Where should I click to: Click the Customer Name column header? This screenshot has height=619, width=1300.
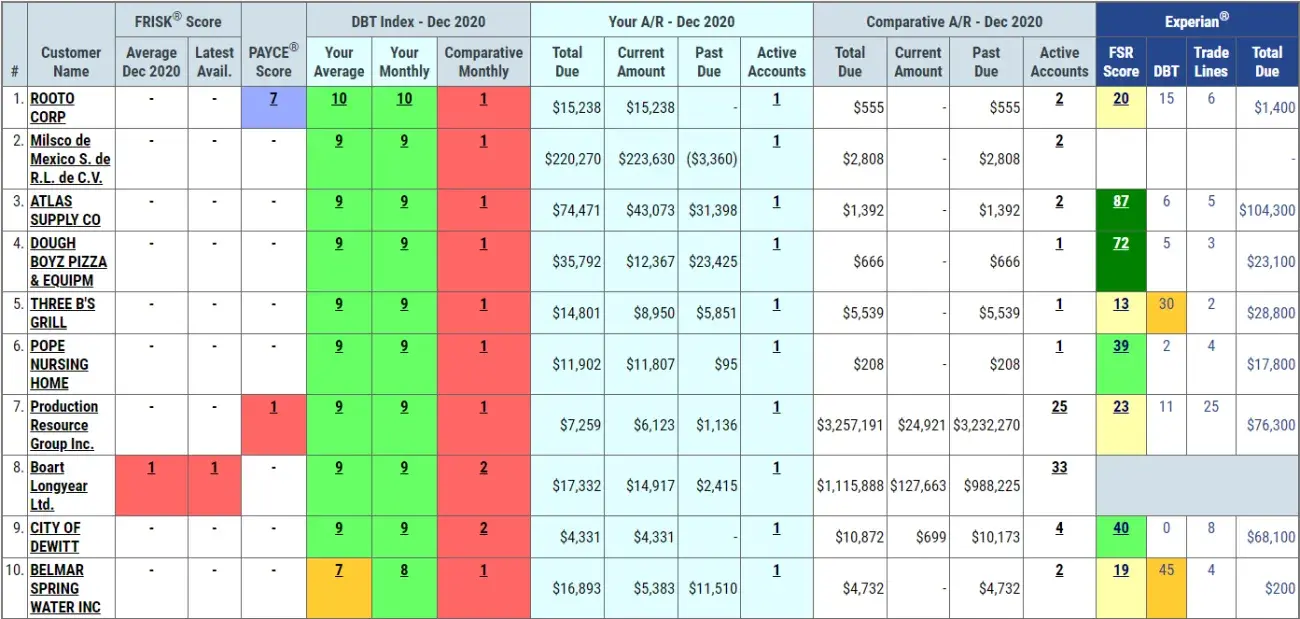click(71, 61)
